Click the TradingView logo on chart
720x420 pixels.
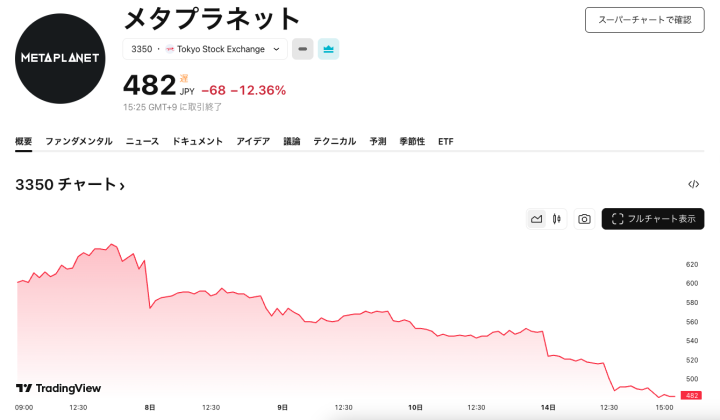[x=58, y=388]
